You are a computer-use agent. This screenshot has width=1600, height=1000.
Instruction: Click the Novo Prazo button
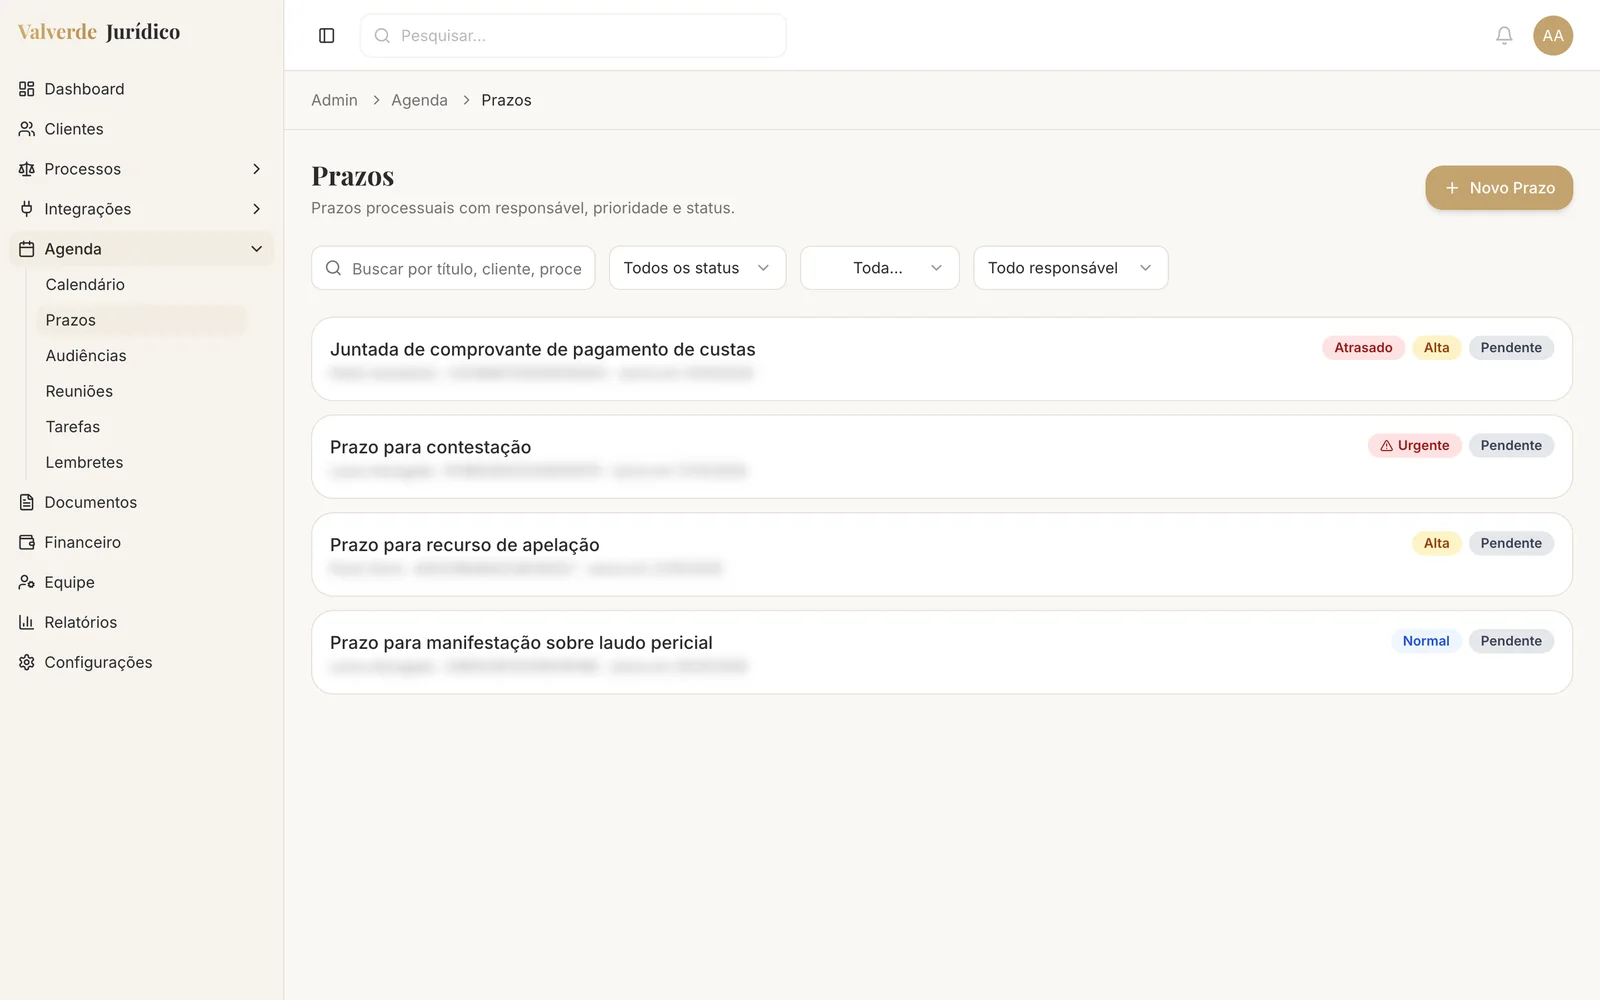coord(1498,188)
